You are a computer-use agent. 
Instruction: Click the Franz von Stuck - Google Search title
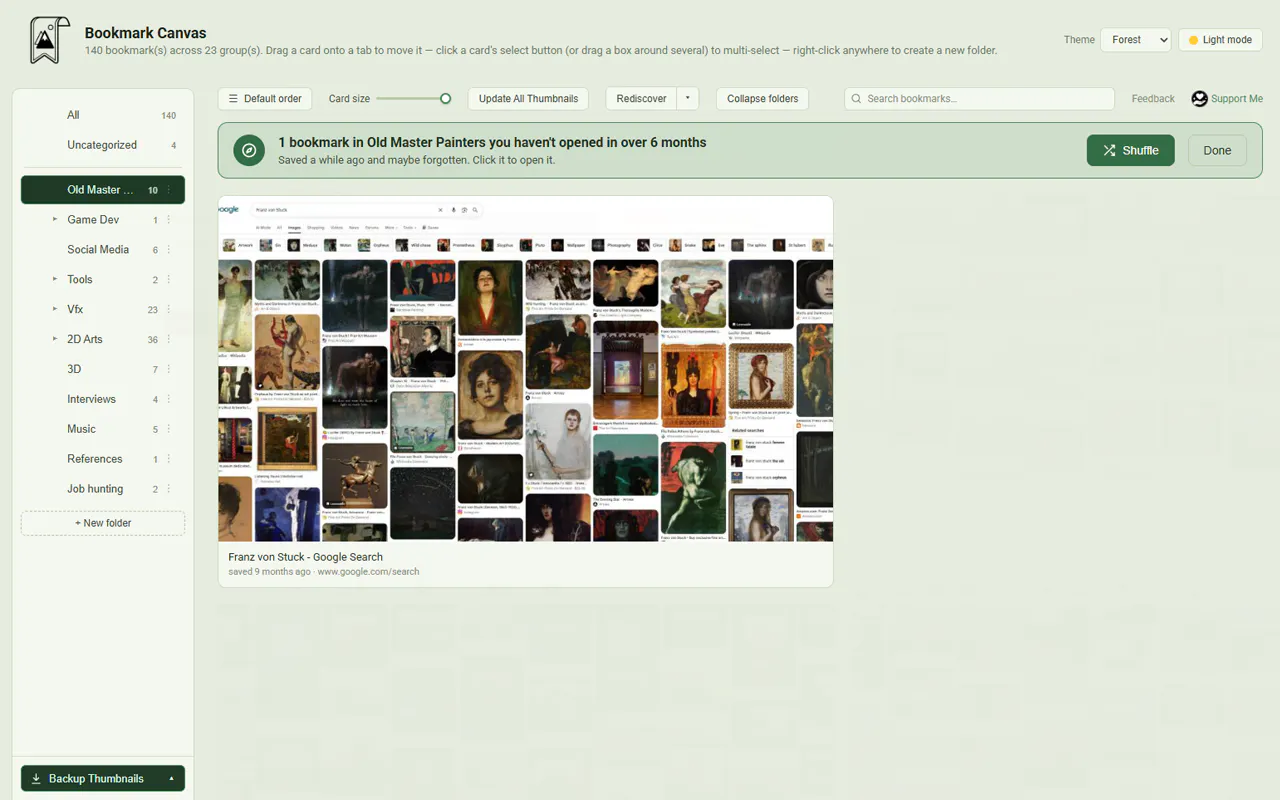pos(305,557)
